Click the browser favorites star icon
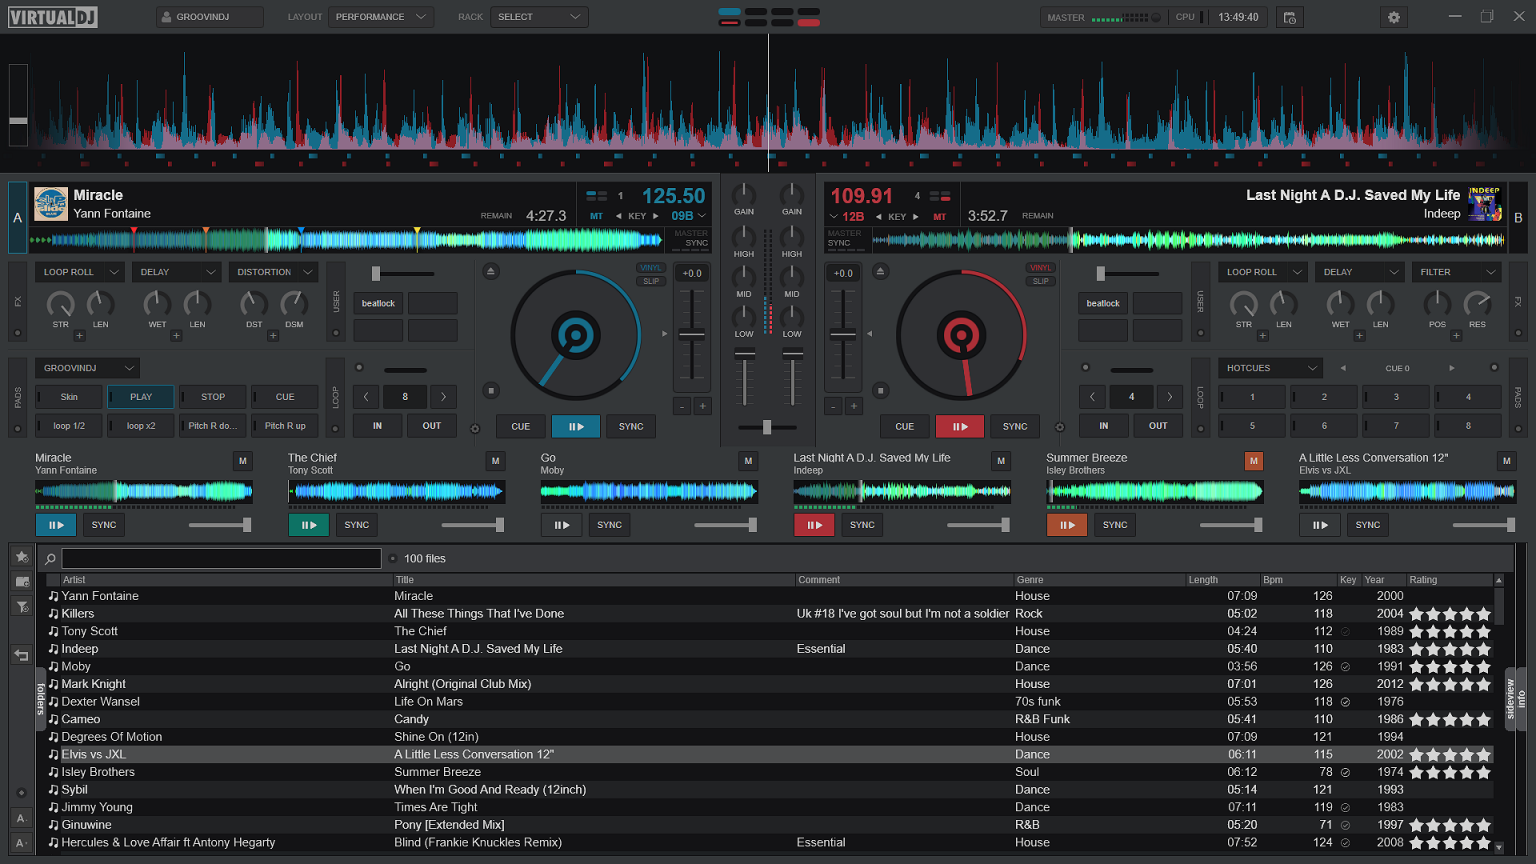 click(21, 556)
